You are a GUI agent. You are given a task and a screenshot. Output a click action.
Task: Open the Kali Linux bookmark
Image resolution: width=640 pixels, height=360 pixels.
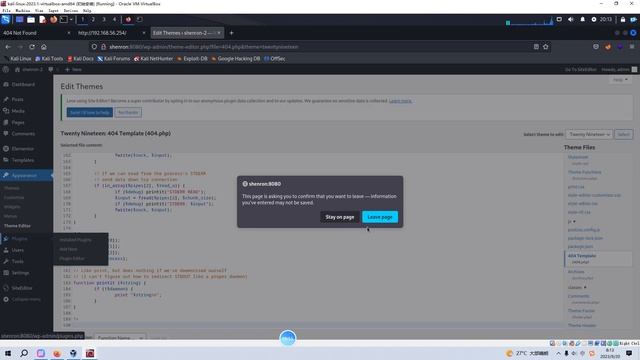pos(18,59)
